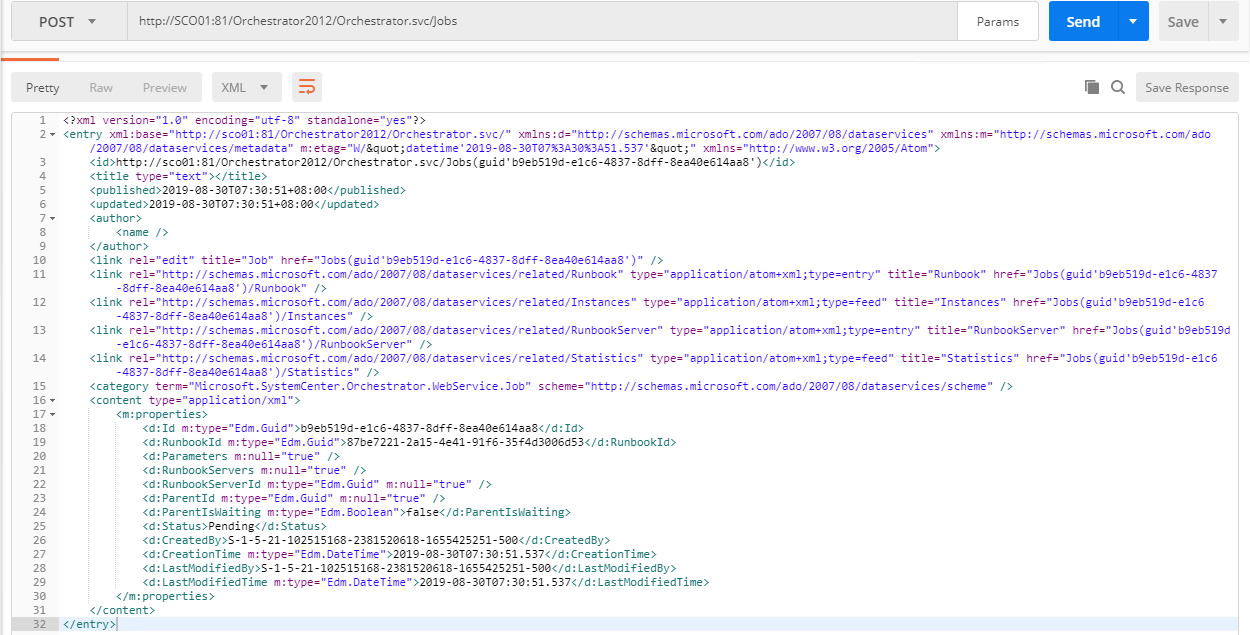
Task: Click RunbookId value 87be7221-2a15-4e41-91f6-35f4d3006d53
Action: pos(465,442)
